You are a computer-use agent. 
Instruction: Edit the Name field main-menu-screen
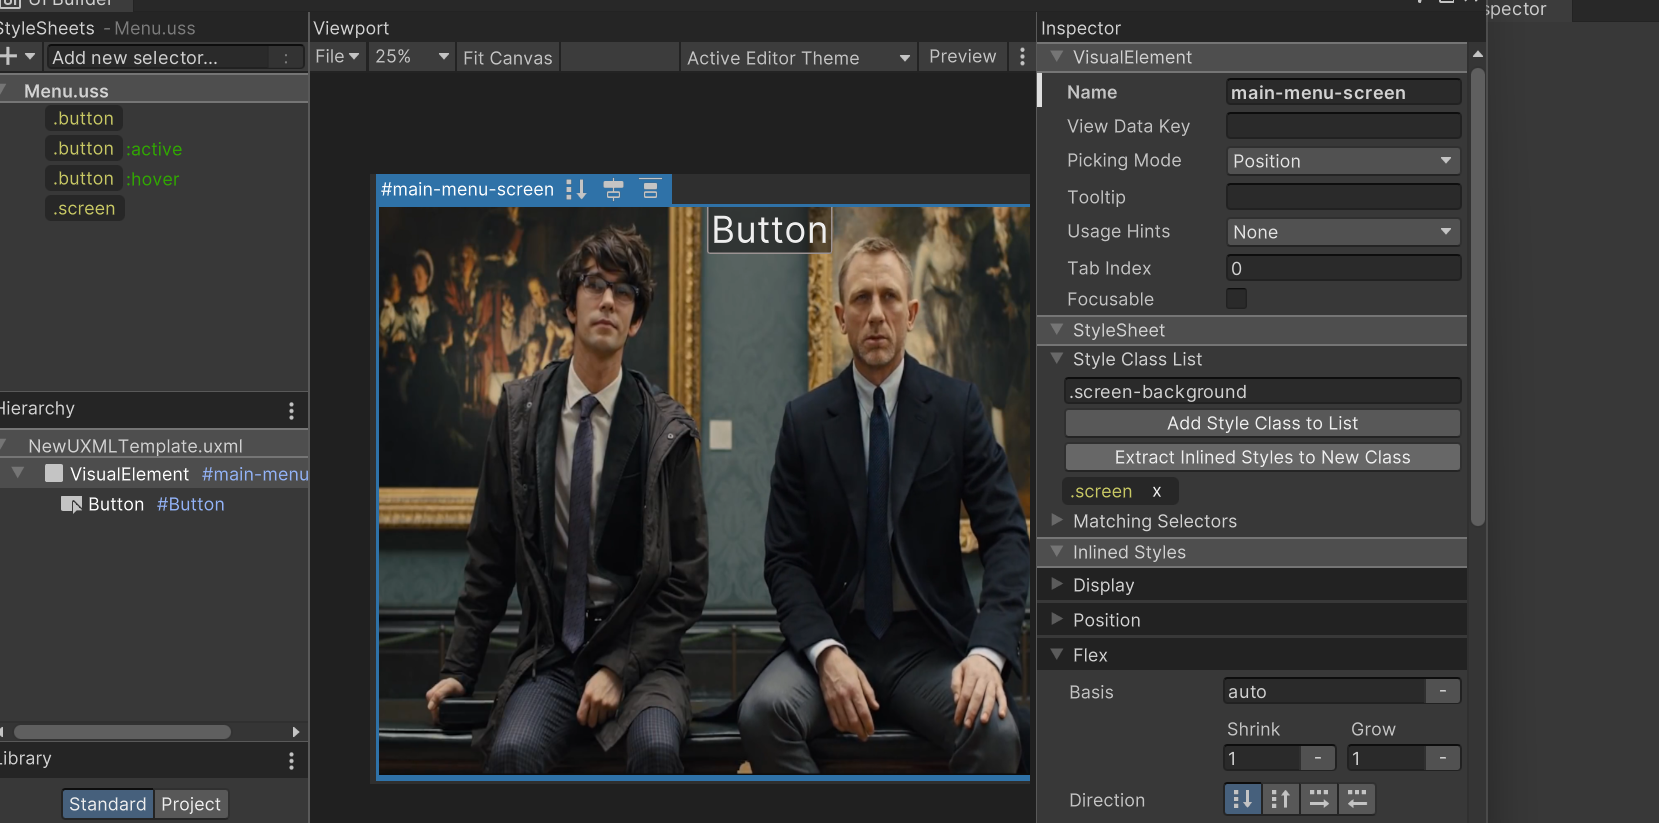point(1343,92)
